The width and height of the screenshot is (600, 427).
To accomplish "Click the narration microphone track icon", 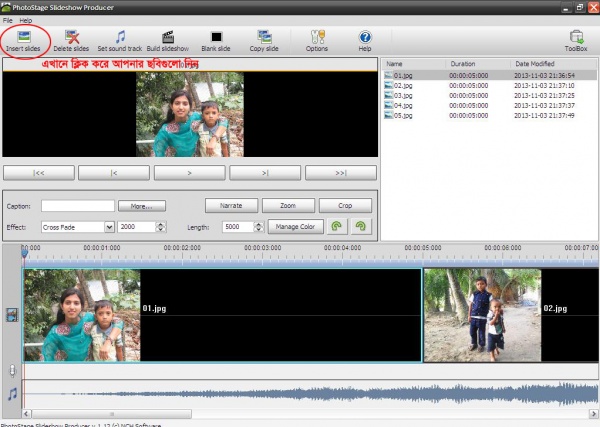I will point(12,371).
